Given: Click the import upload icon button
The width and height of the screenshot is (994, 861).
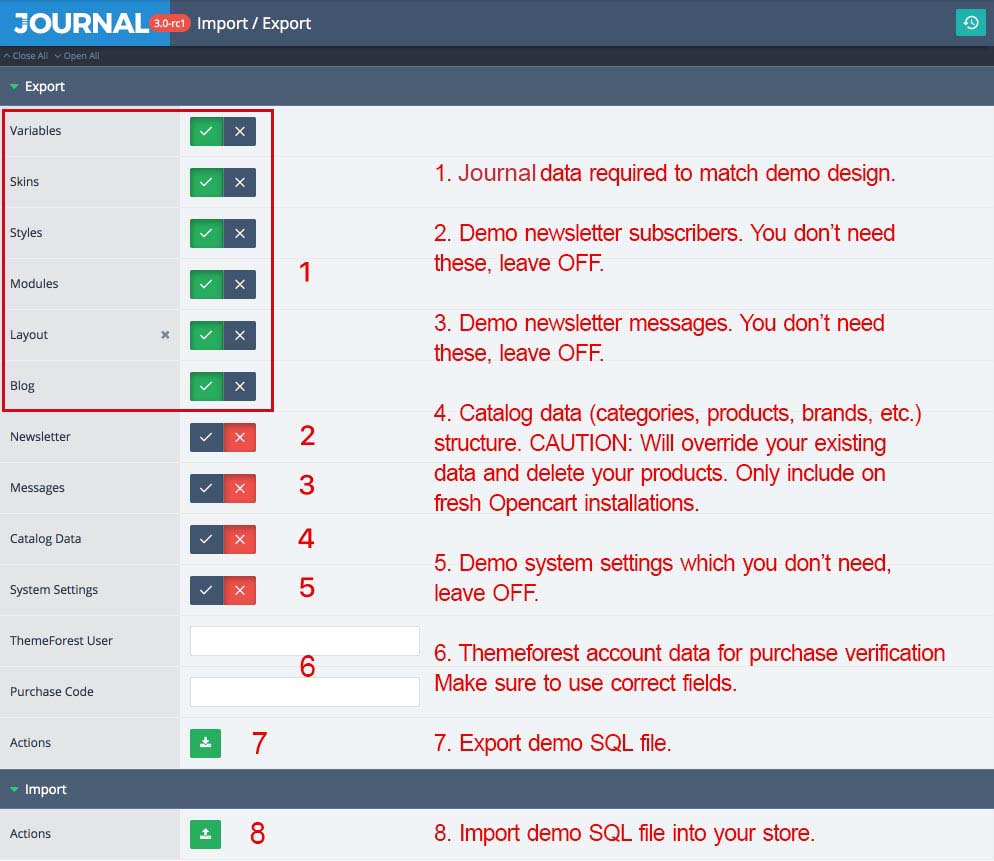Looking at the screenshot, I should [x=205, y=834].
